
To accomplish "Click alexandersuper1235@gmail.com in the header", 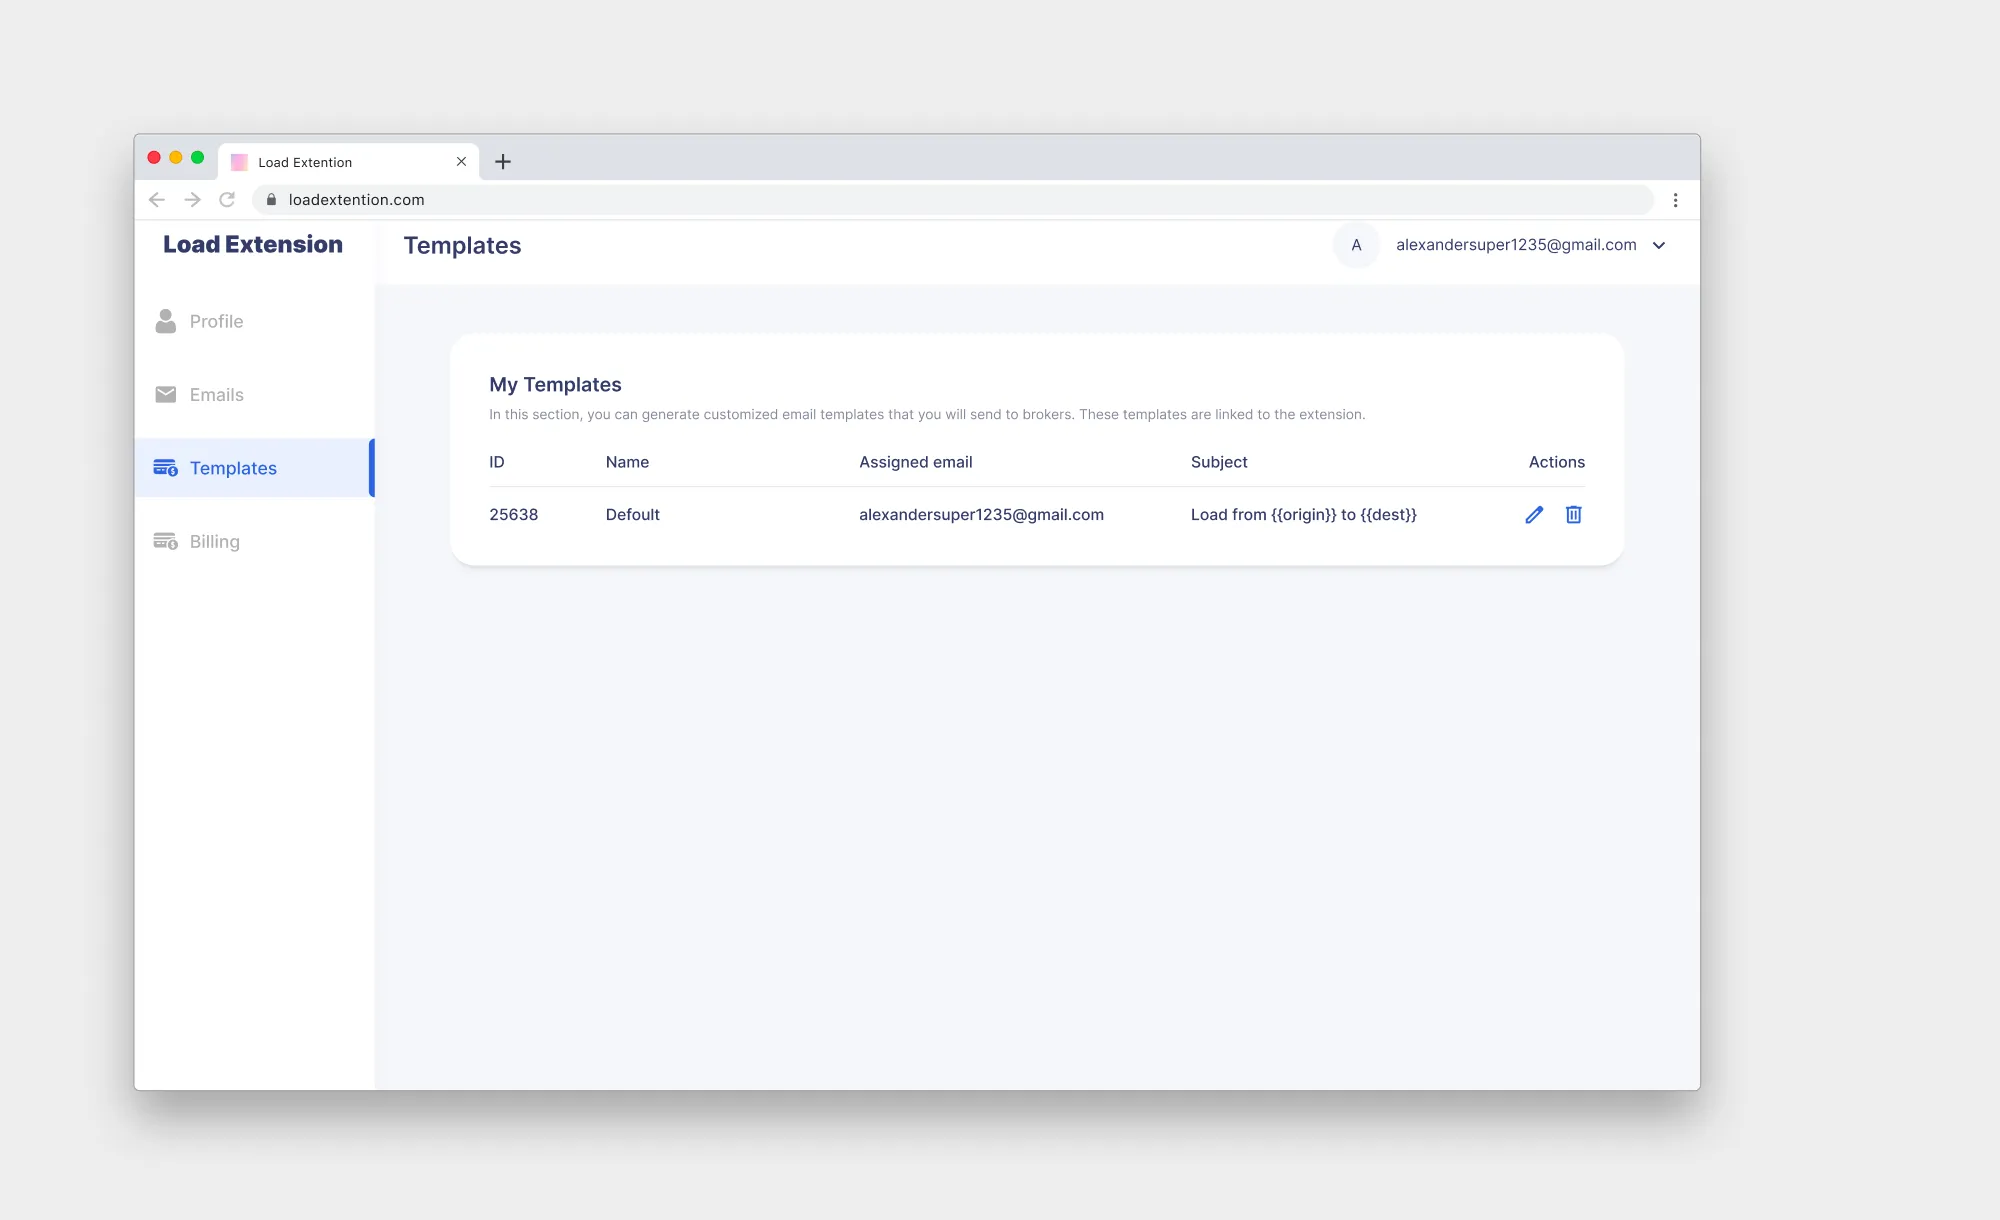I will click(x=1516, y=245).
